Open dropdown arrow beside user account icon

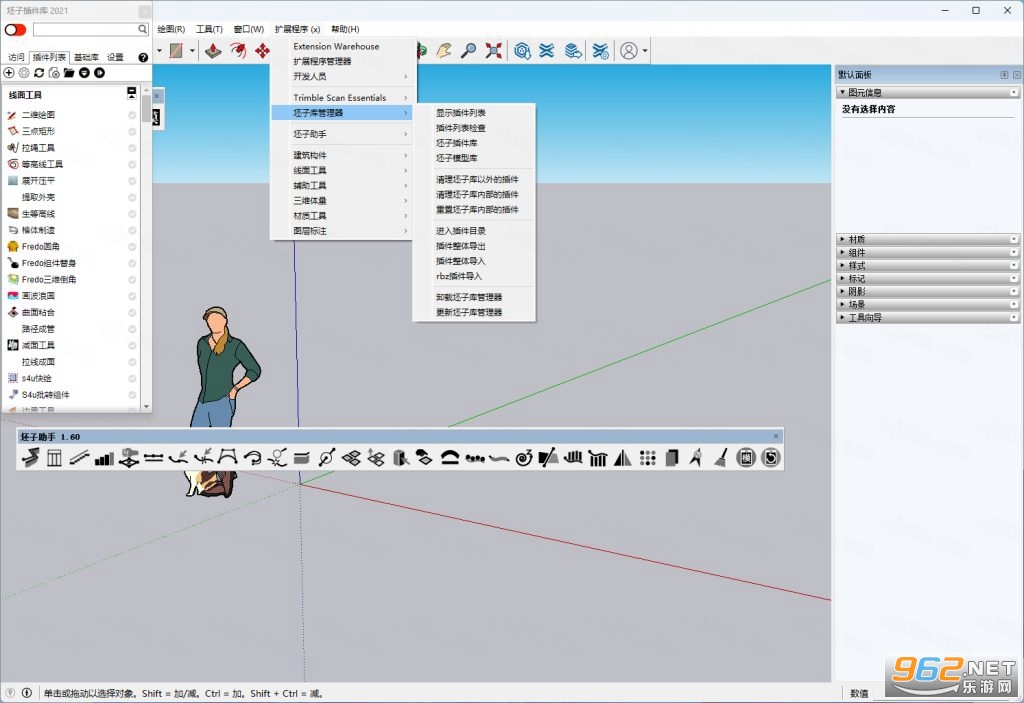[645, 51]
